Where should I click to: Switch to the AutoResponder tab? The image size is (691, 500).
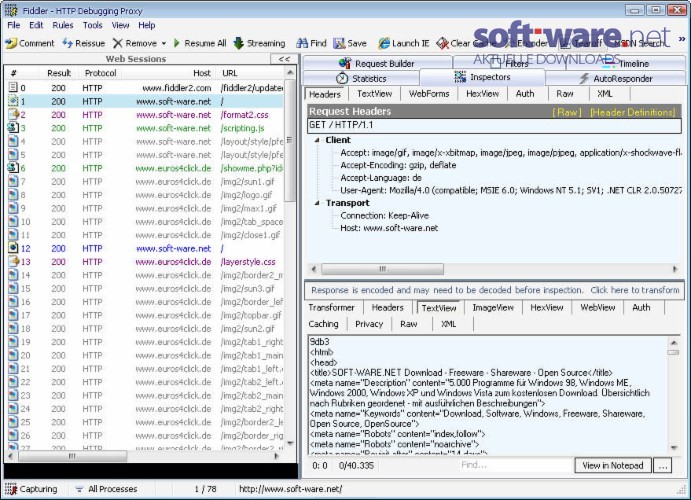click(x=616, y=78)
